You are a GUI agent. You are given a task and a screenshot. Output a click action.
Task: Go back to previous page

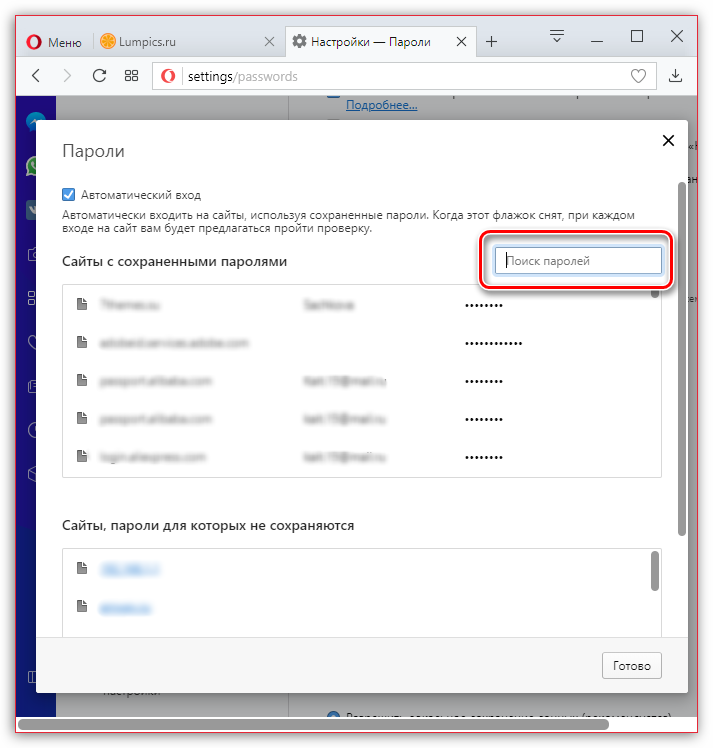tap(36, 75)
